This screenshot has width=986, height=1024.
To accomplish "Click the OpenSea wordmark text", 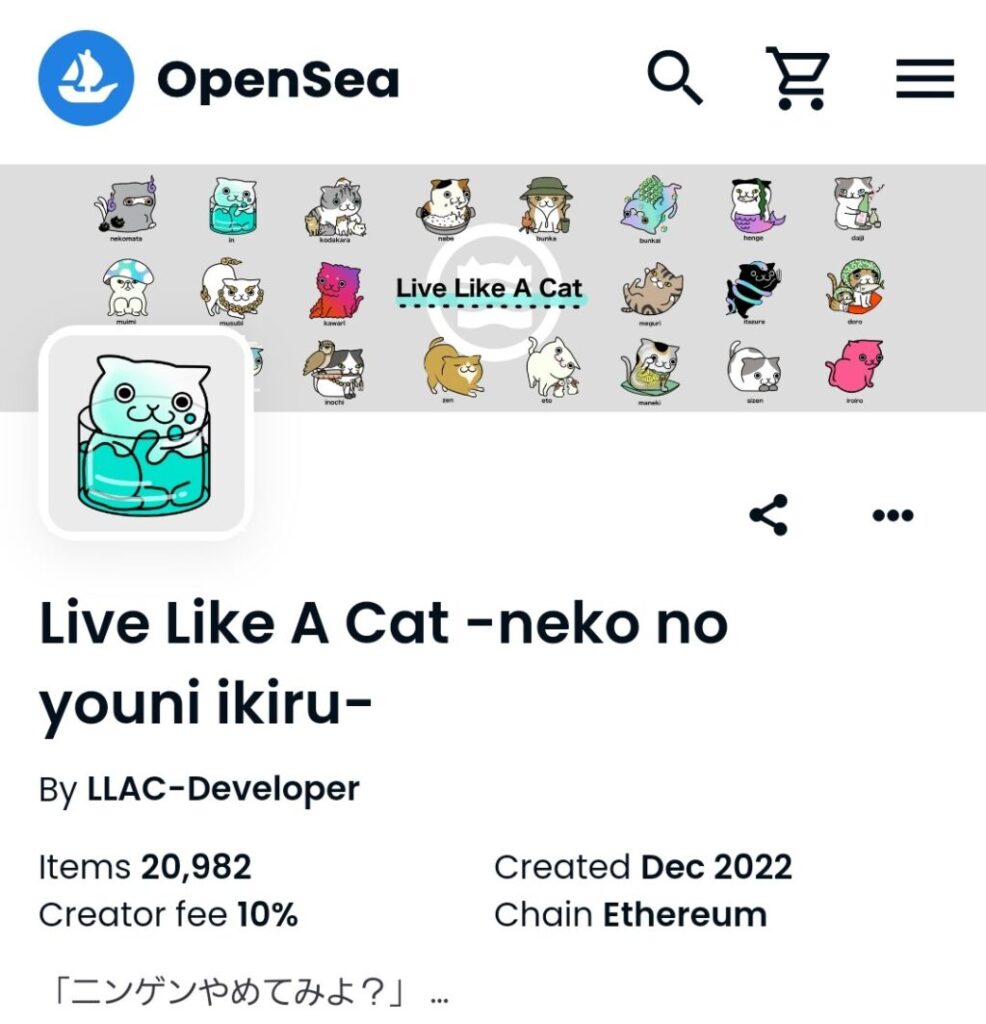I will pyautogui.click(x=278, y=80).
